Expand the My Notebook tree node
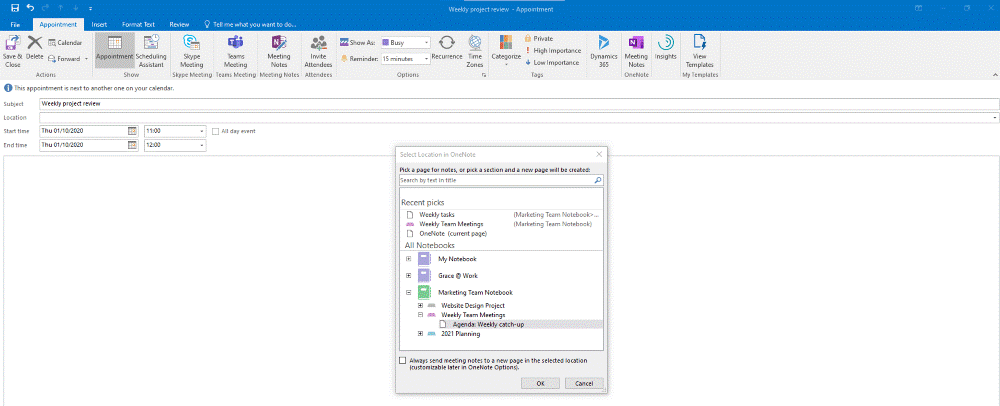 (409, 258)
